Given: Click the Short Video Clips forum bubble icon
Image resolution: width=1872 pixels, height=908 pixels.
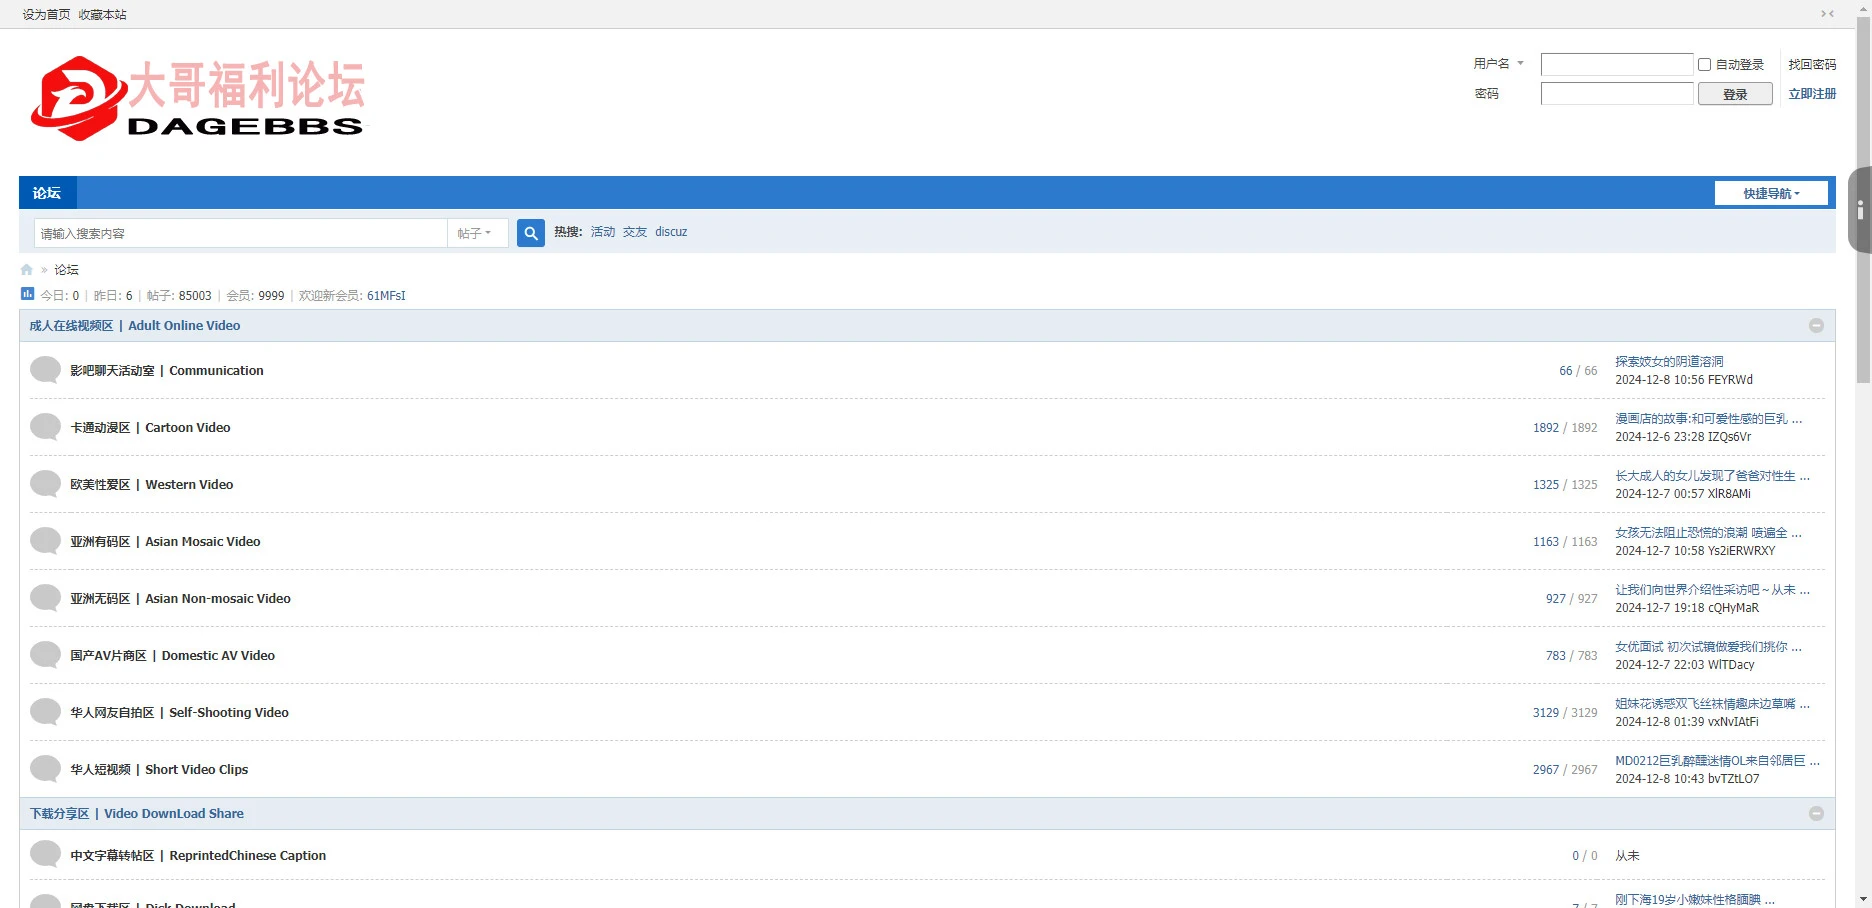Looking at the screenshot, I should tap(45, 769).
